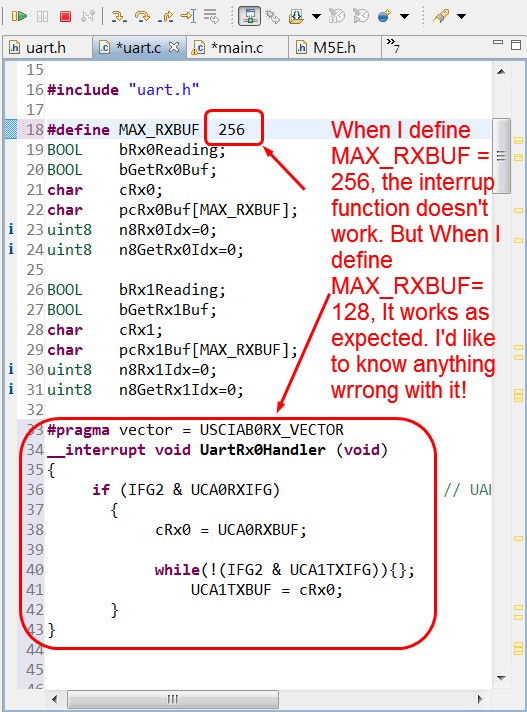Viewport: 527px width, 712px height.
Task: Toggle the pressed target-mode button in toolbar
Action: pos(250,17)
